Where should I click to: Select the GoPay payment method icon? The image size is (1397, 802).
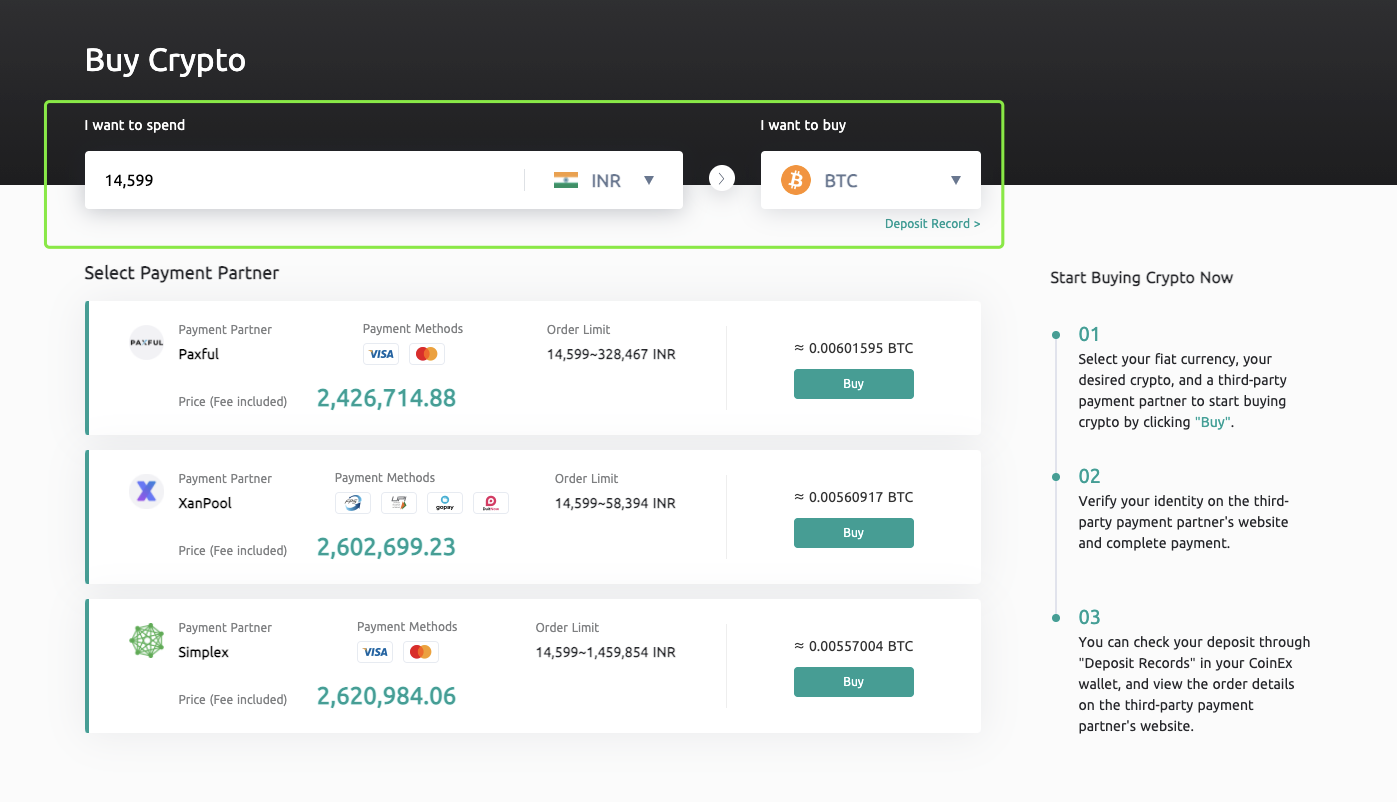(x=444, y=503)
